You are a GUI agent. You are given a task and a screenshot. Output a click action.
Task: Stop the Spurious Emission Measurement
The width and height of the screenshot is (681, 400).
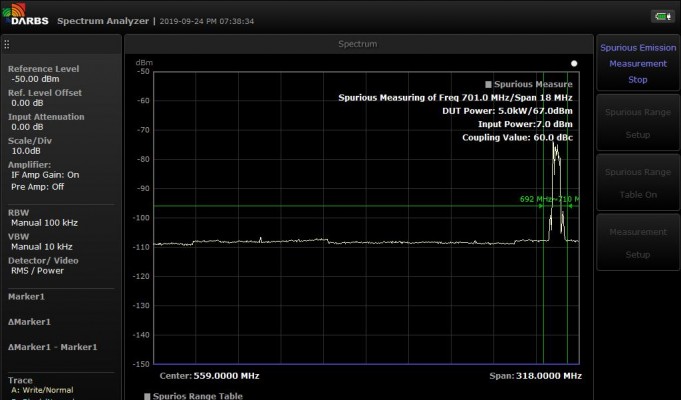coord(638,63)
